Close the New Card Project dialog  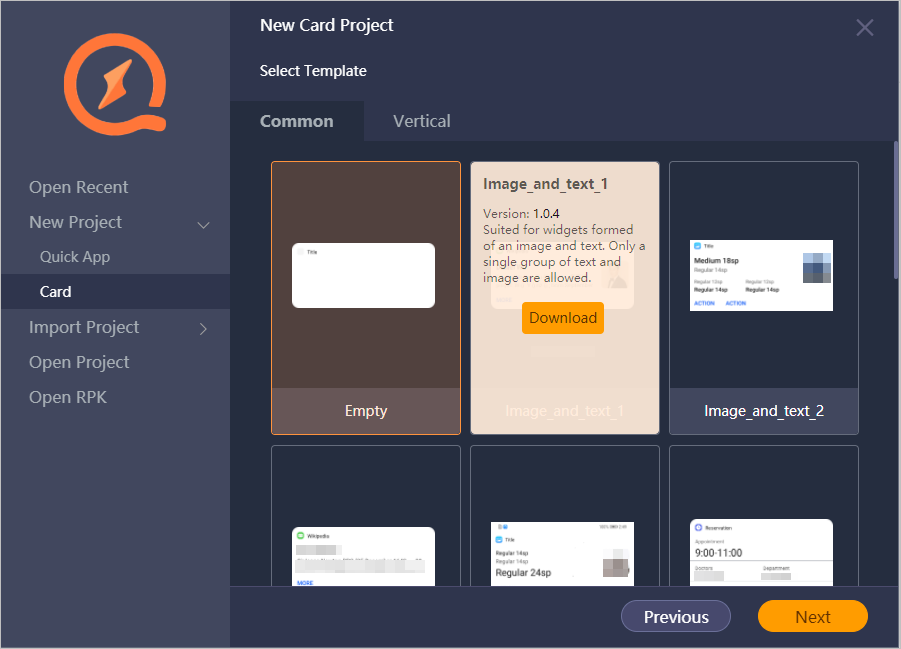[864, 27]
